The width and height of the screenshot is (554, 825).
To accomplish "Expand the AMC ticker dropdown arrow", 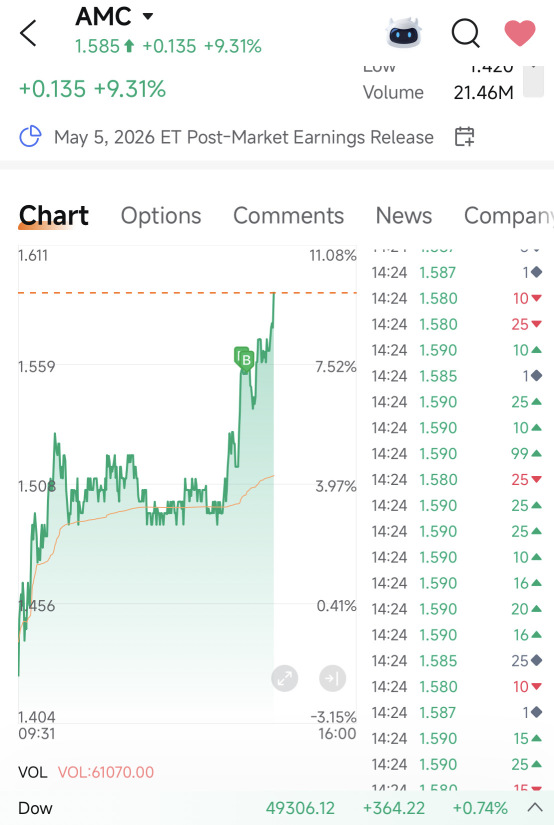I will pos(148,16).
